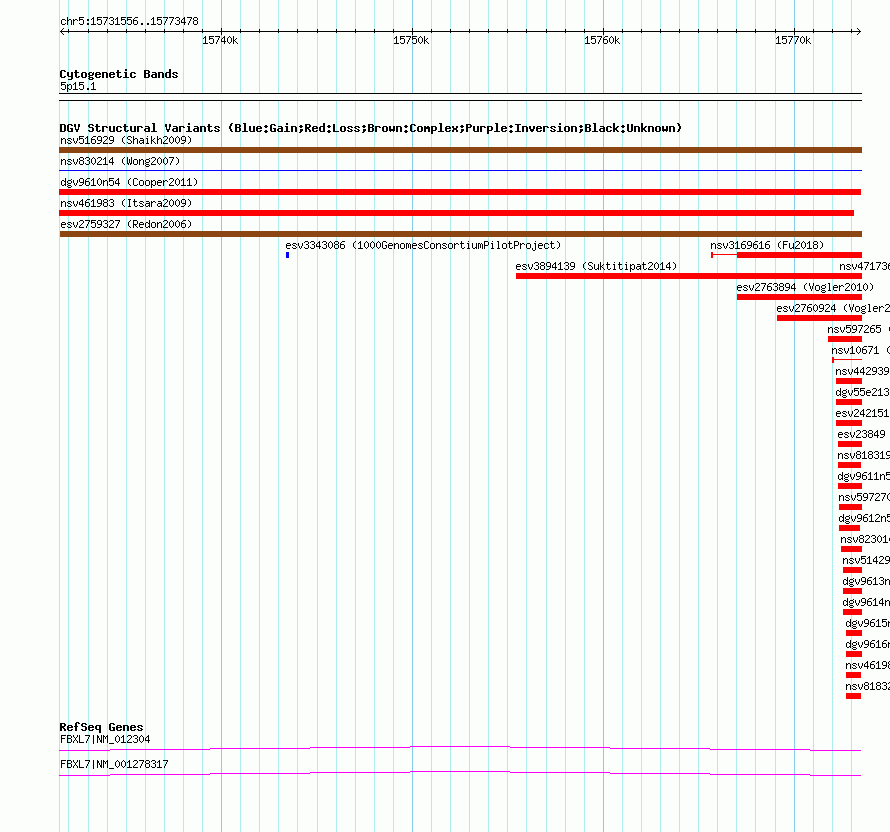
Task: Open variant nsv516929 (Shaikh2009) label
Action: 126,140
